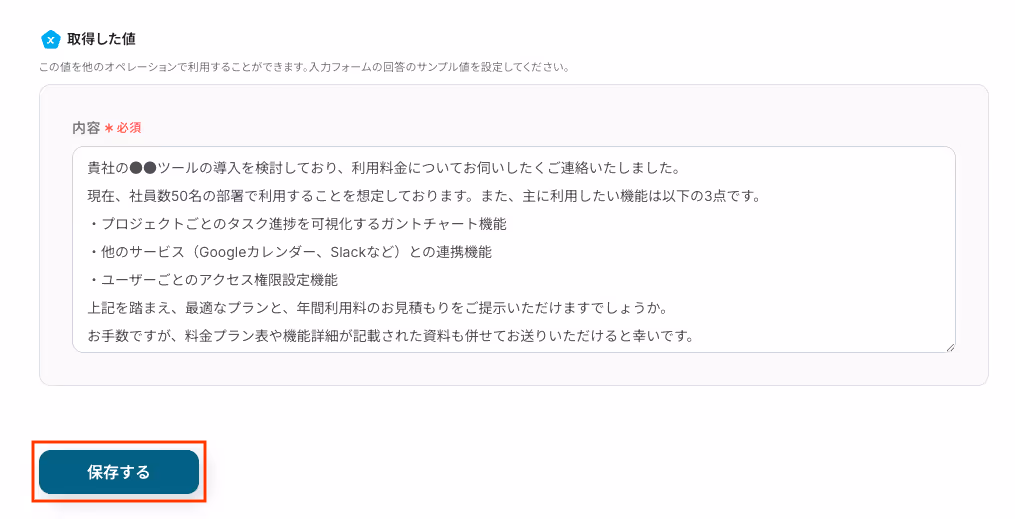This screenshot has width=1015, height=519.
Task: Click the 取得した値 heading text
Action: [x=102, y=39]
